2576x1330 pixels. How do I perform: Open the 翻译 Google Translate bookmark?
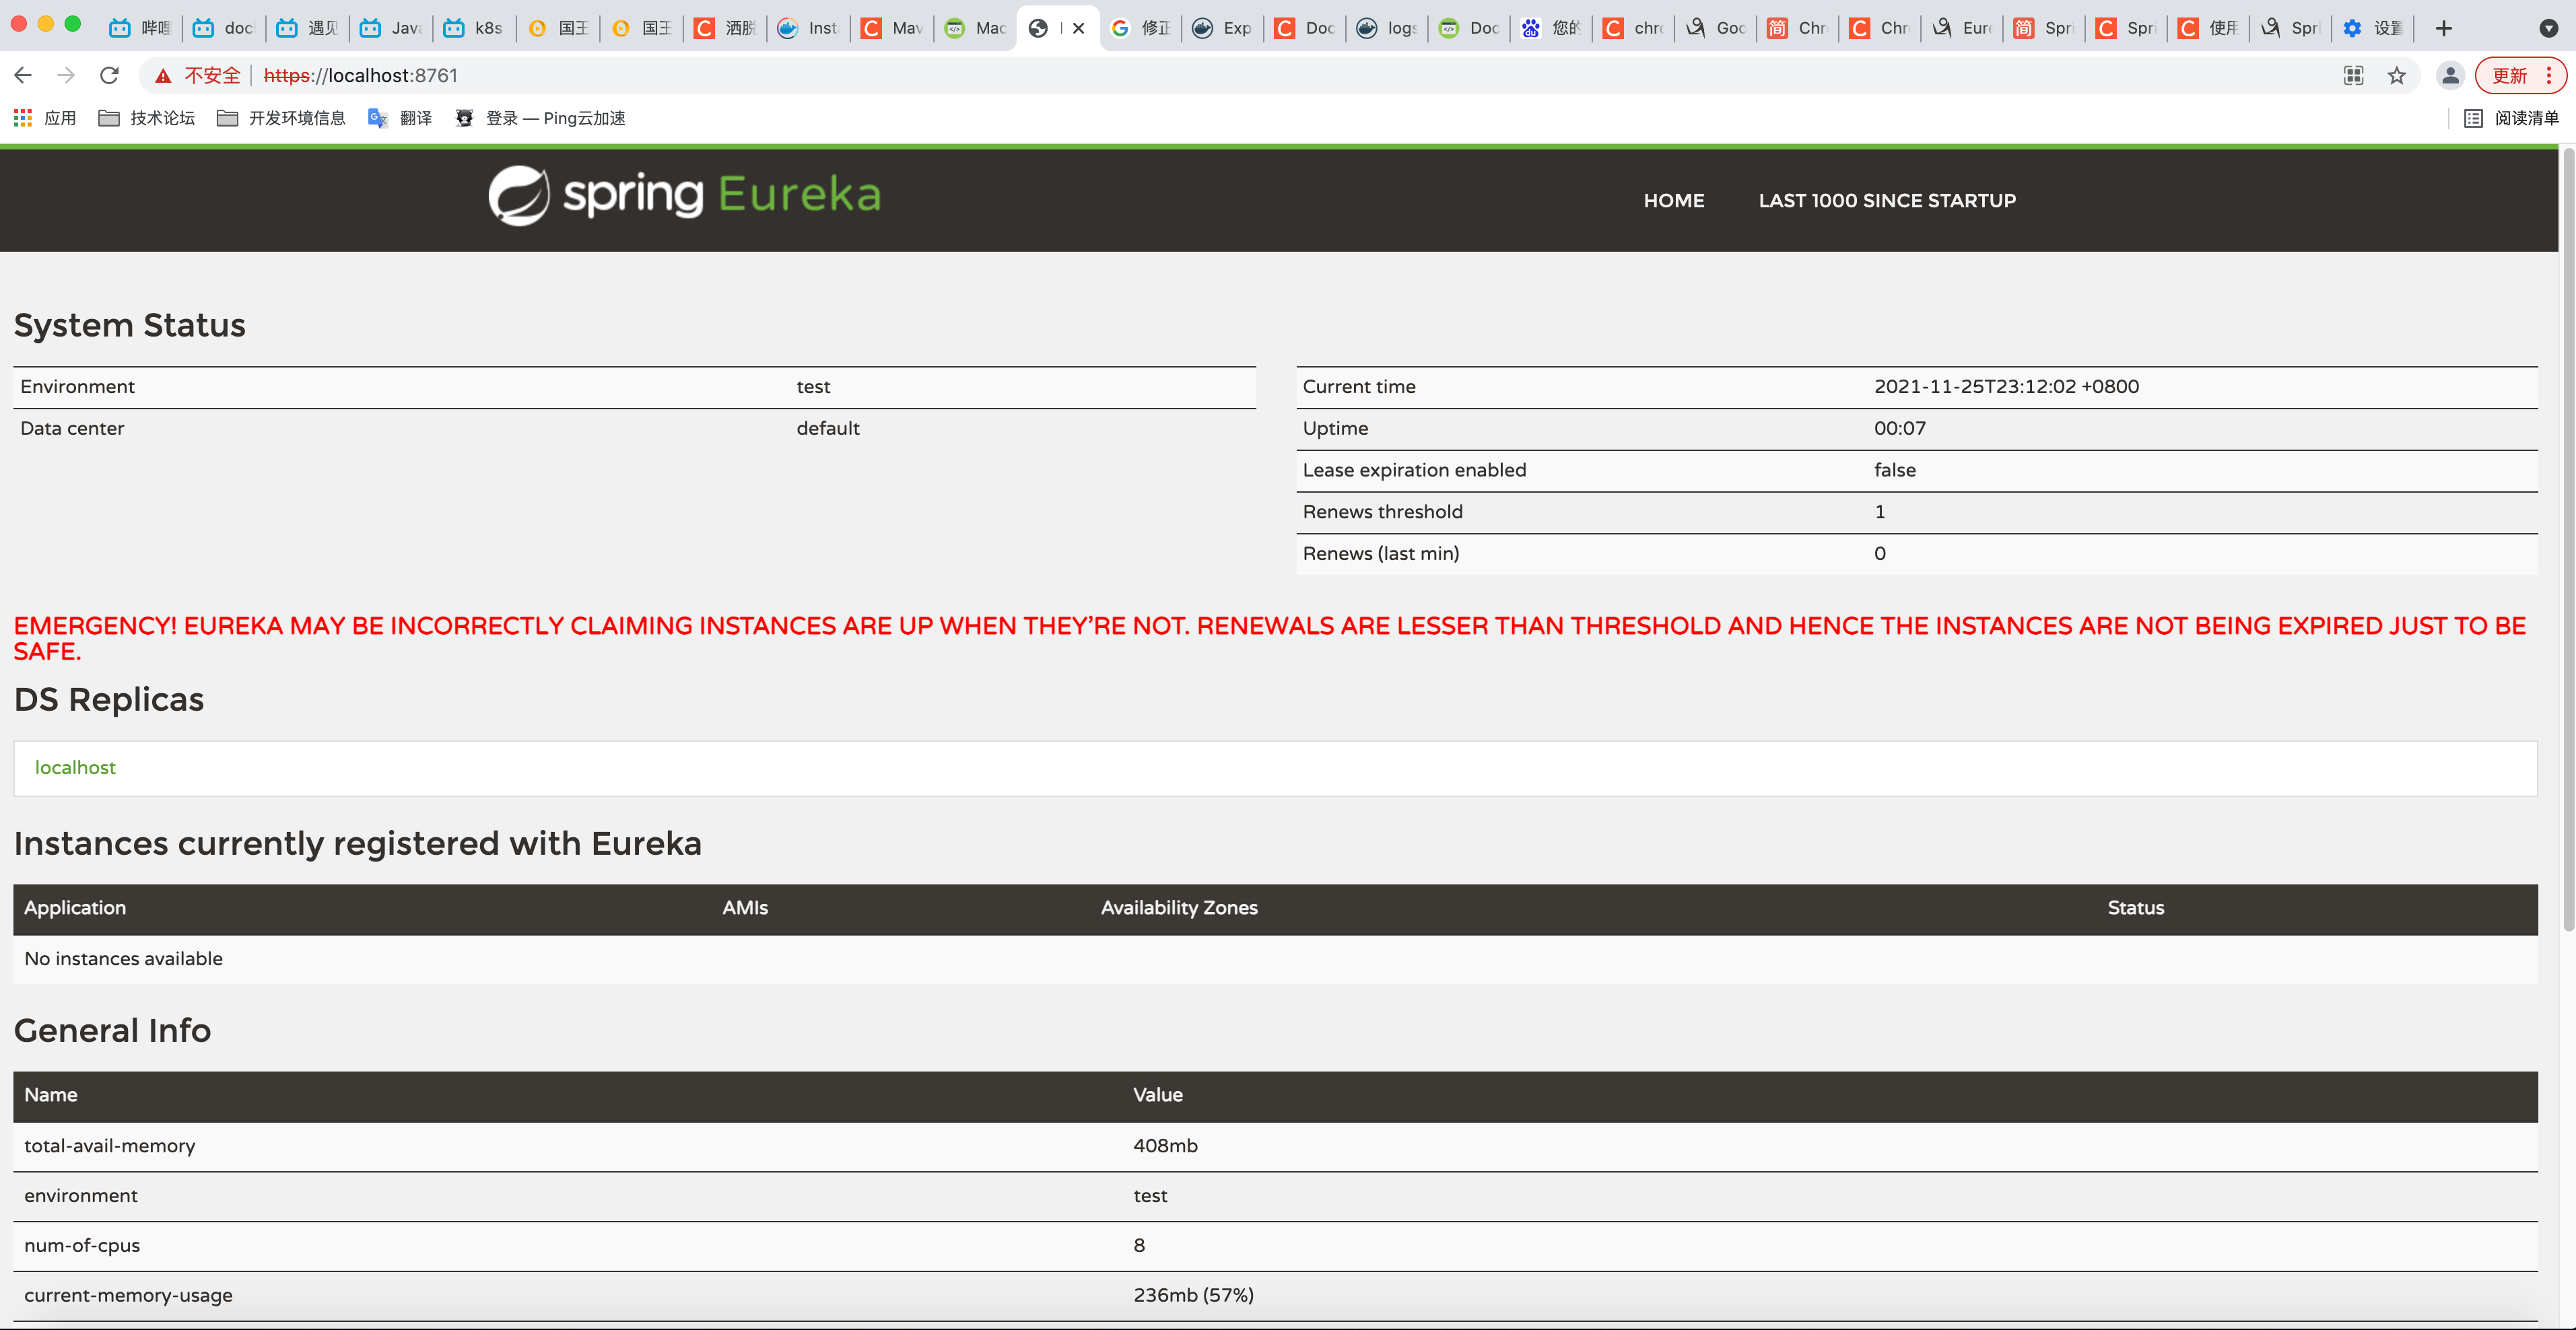pyautogui.click(x=399, y=118)
